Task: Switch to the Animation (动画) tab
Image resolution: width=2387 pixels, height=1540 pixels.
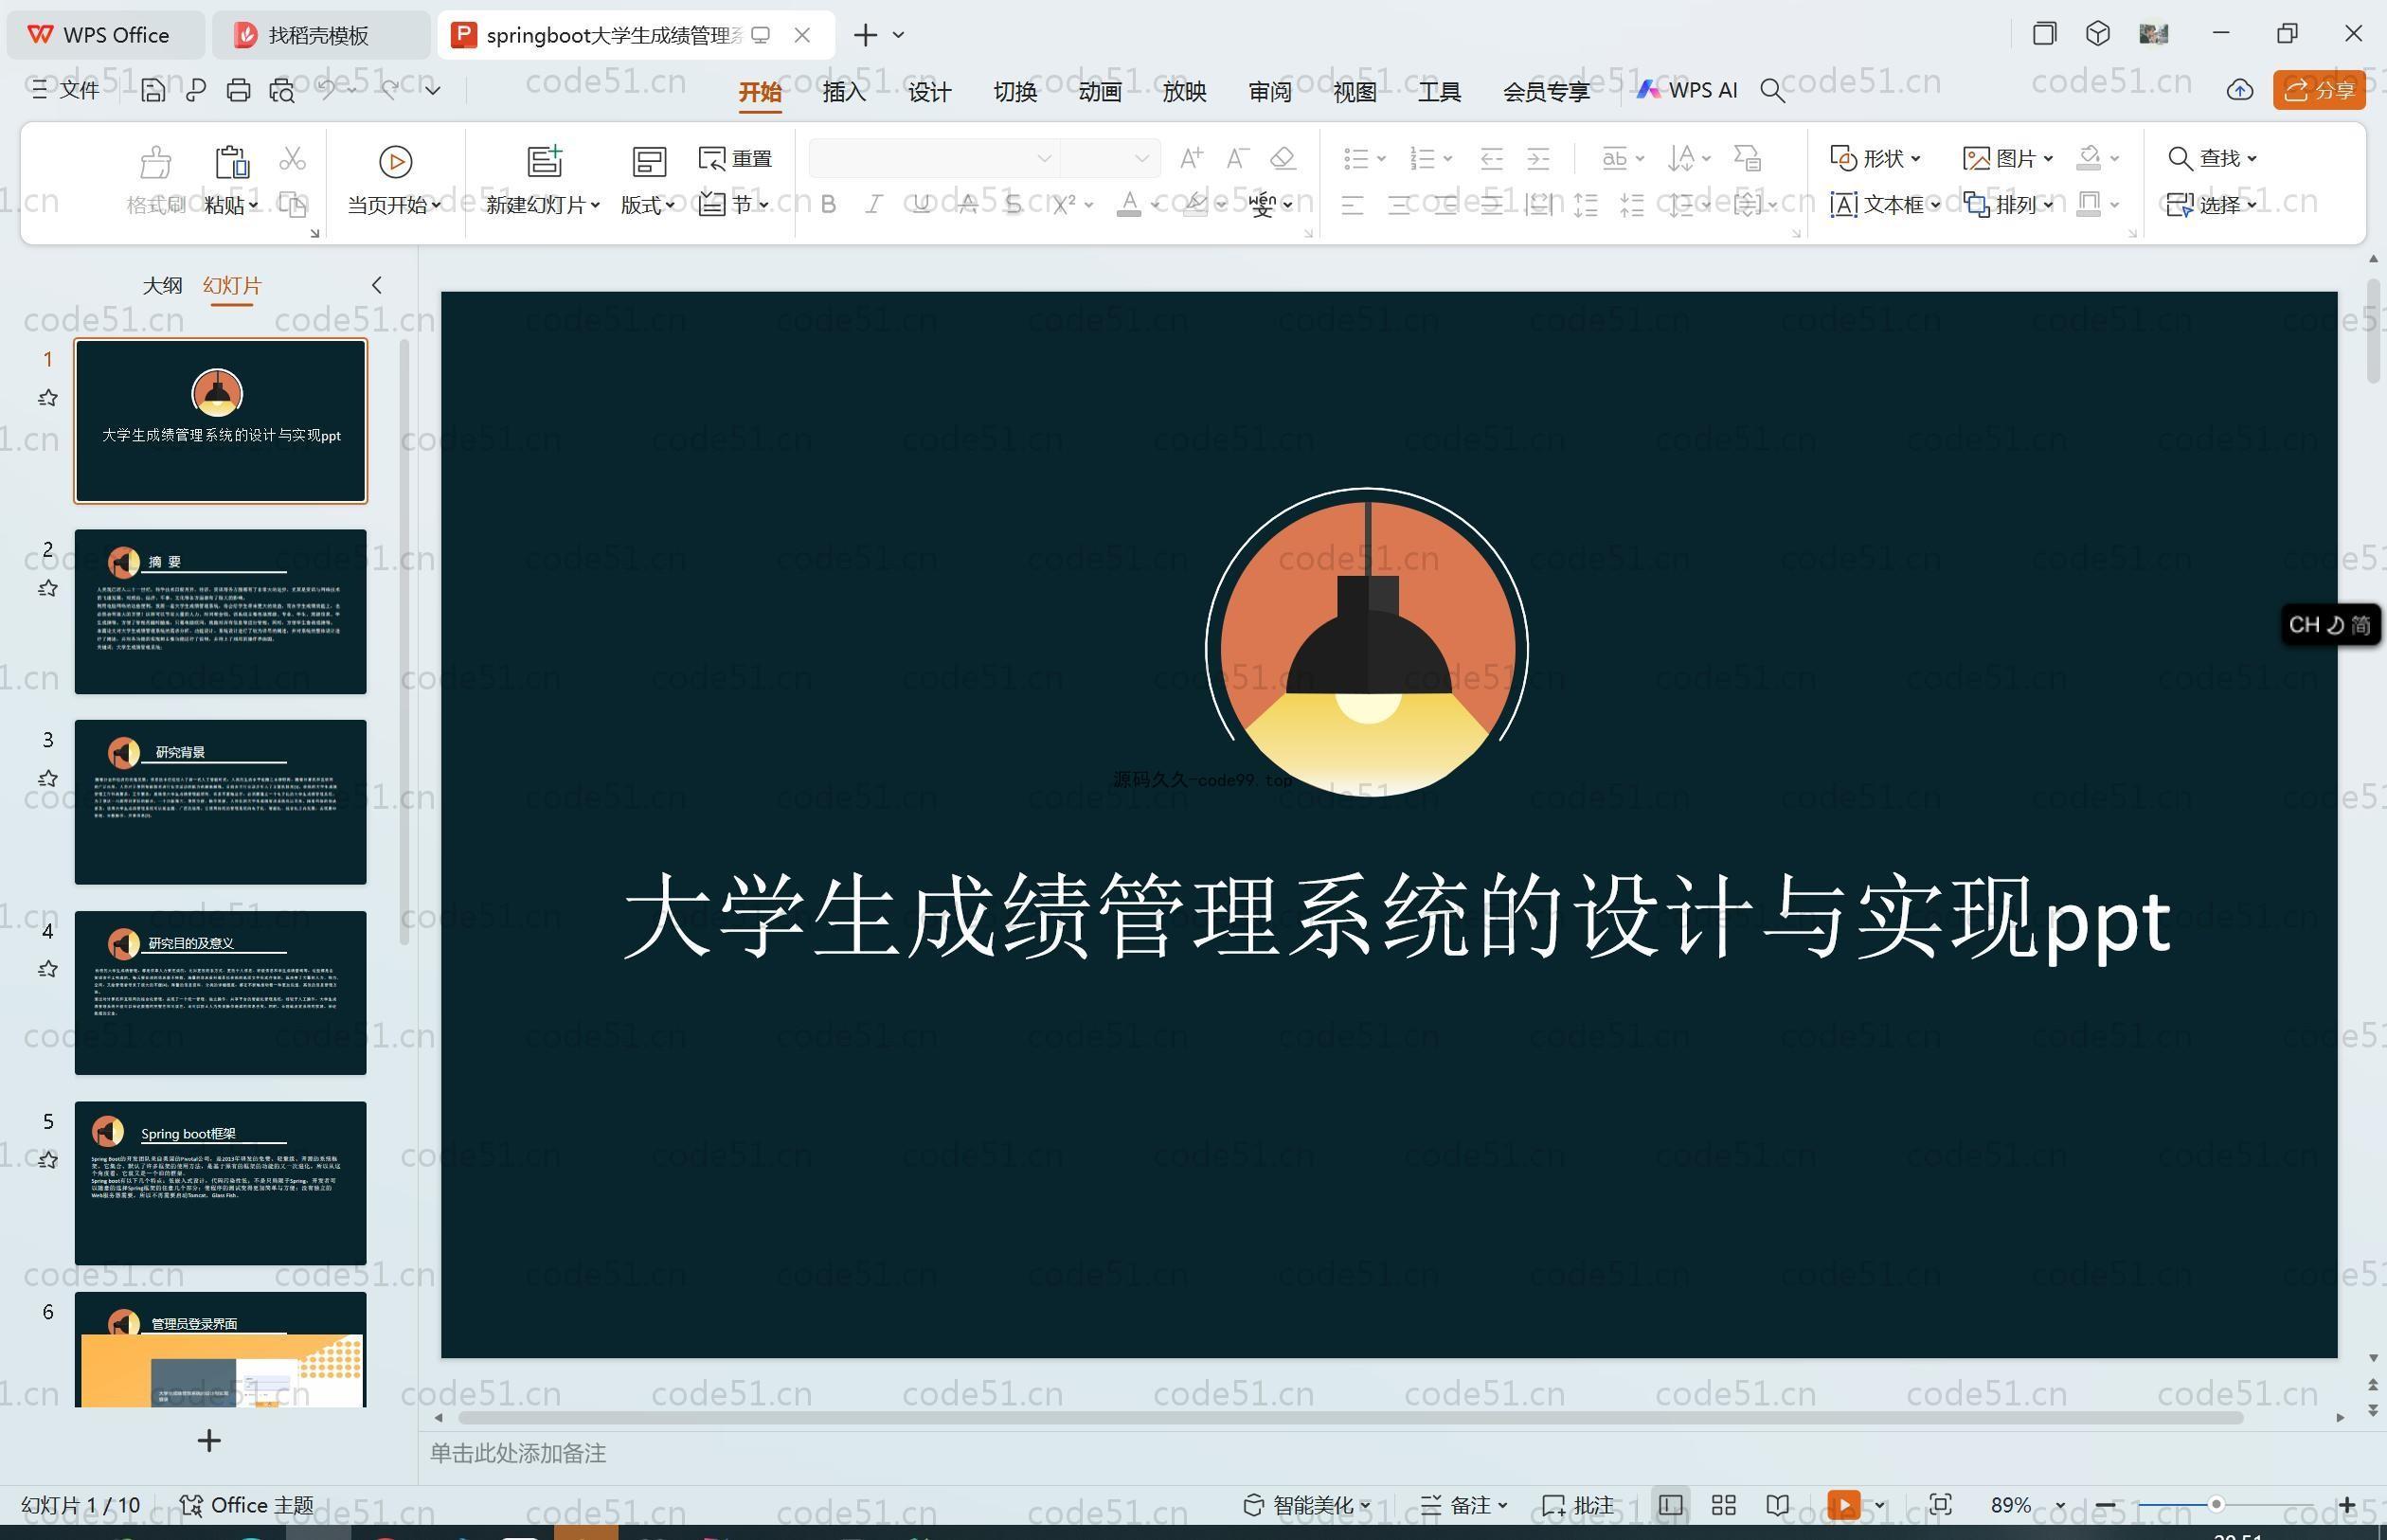Action: coord(1100,91)
